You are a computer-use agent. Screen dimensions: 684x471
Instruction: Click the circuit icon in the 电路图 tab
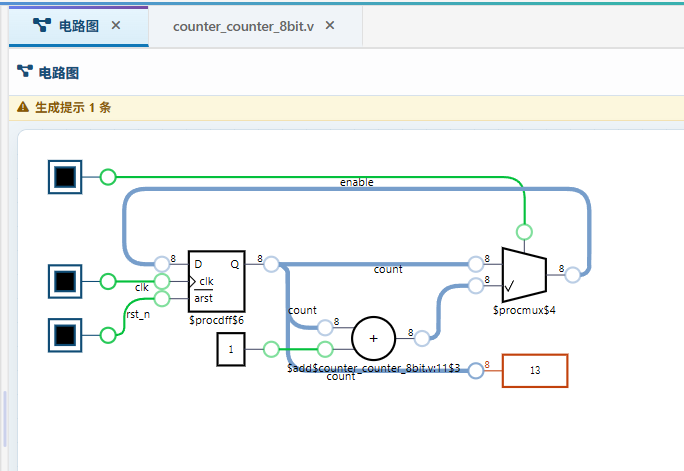point(42,25)
